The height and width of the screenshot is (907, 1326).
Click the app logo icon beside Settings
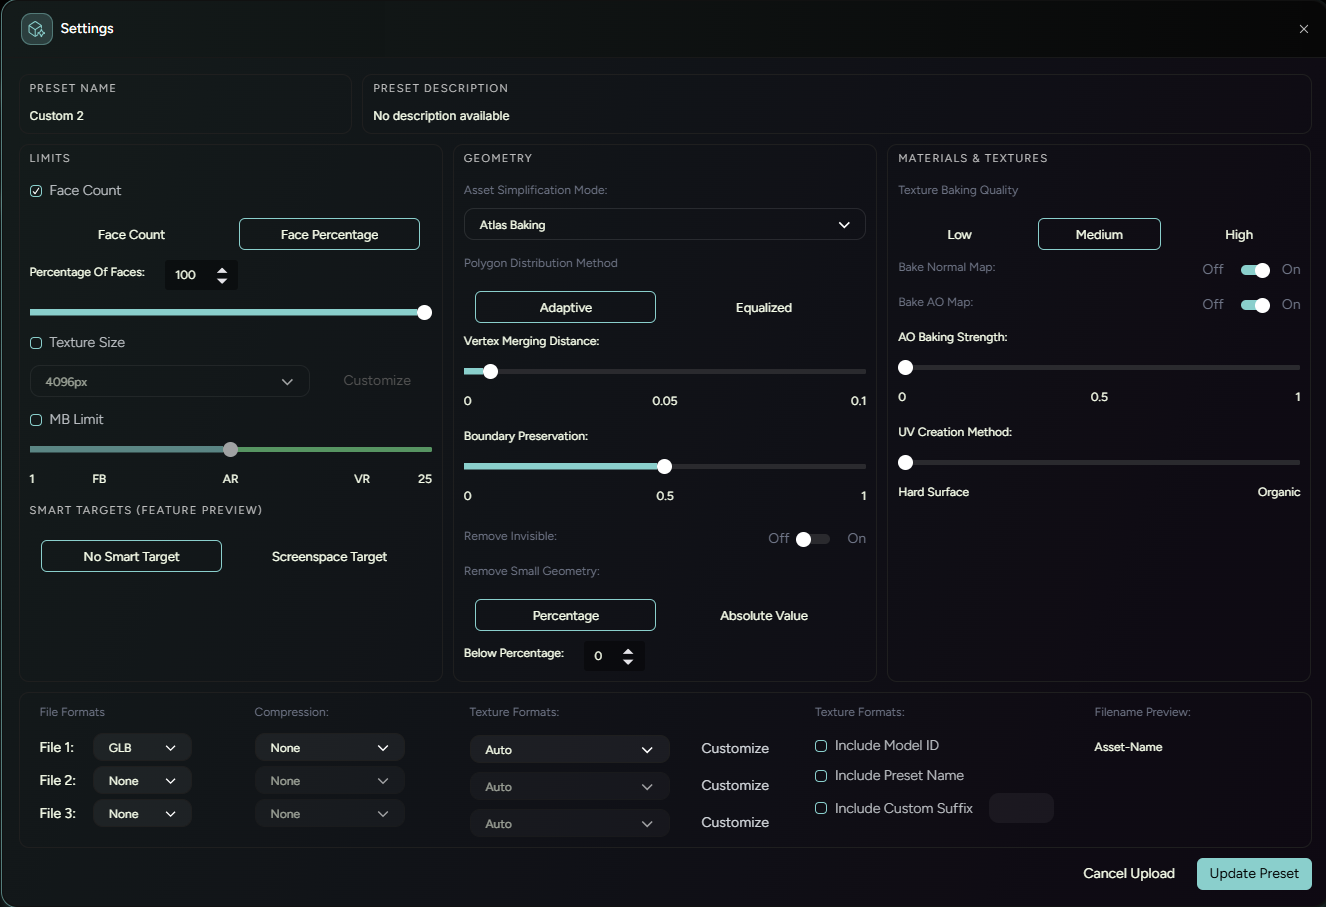[x=37, y=29]
